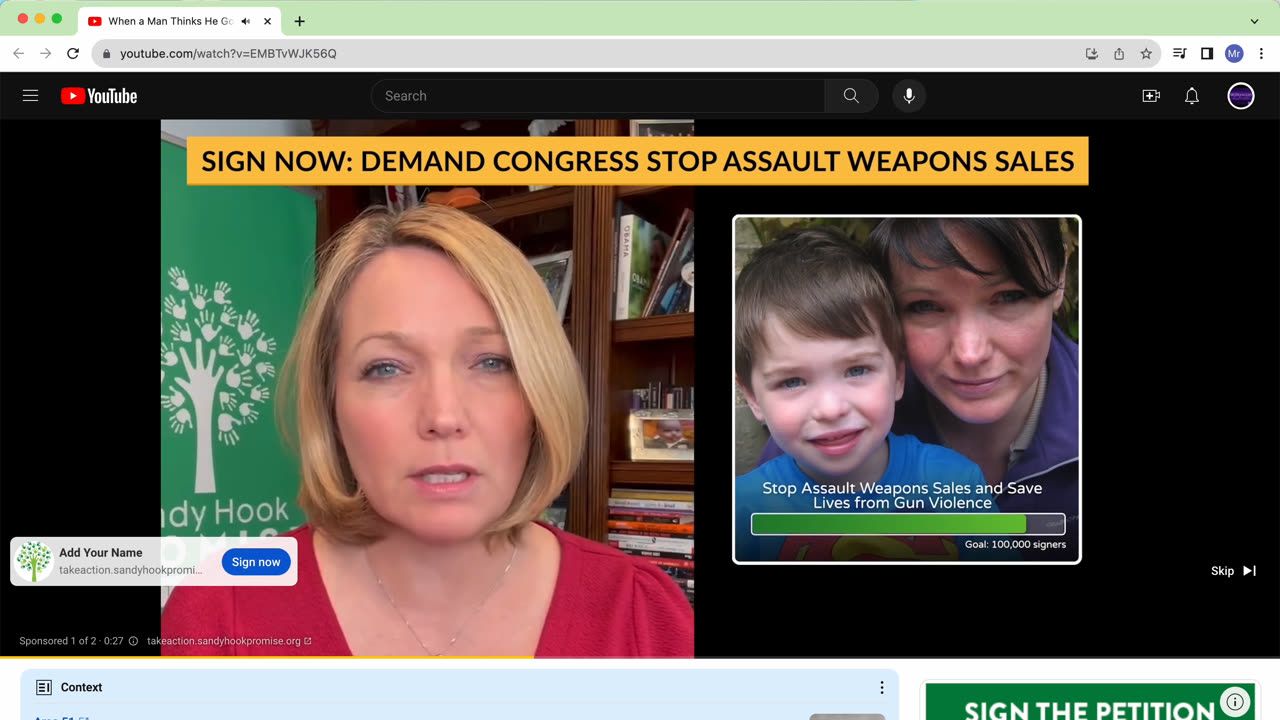The width and height of the screenshot is (1280, 720).
Task: Click the SIGN THE PETITION banner
Action: 1091,702
